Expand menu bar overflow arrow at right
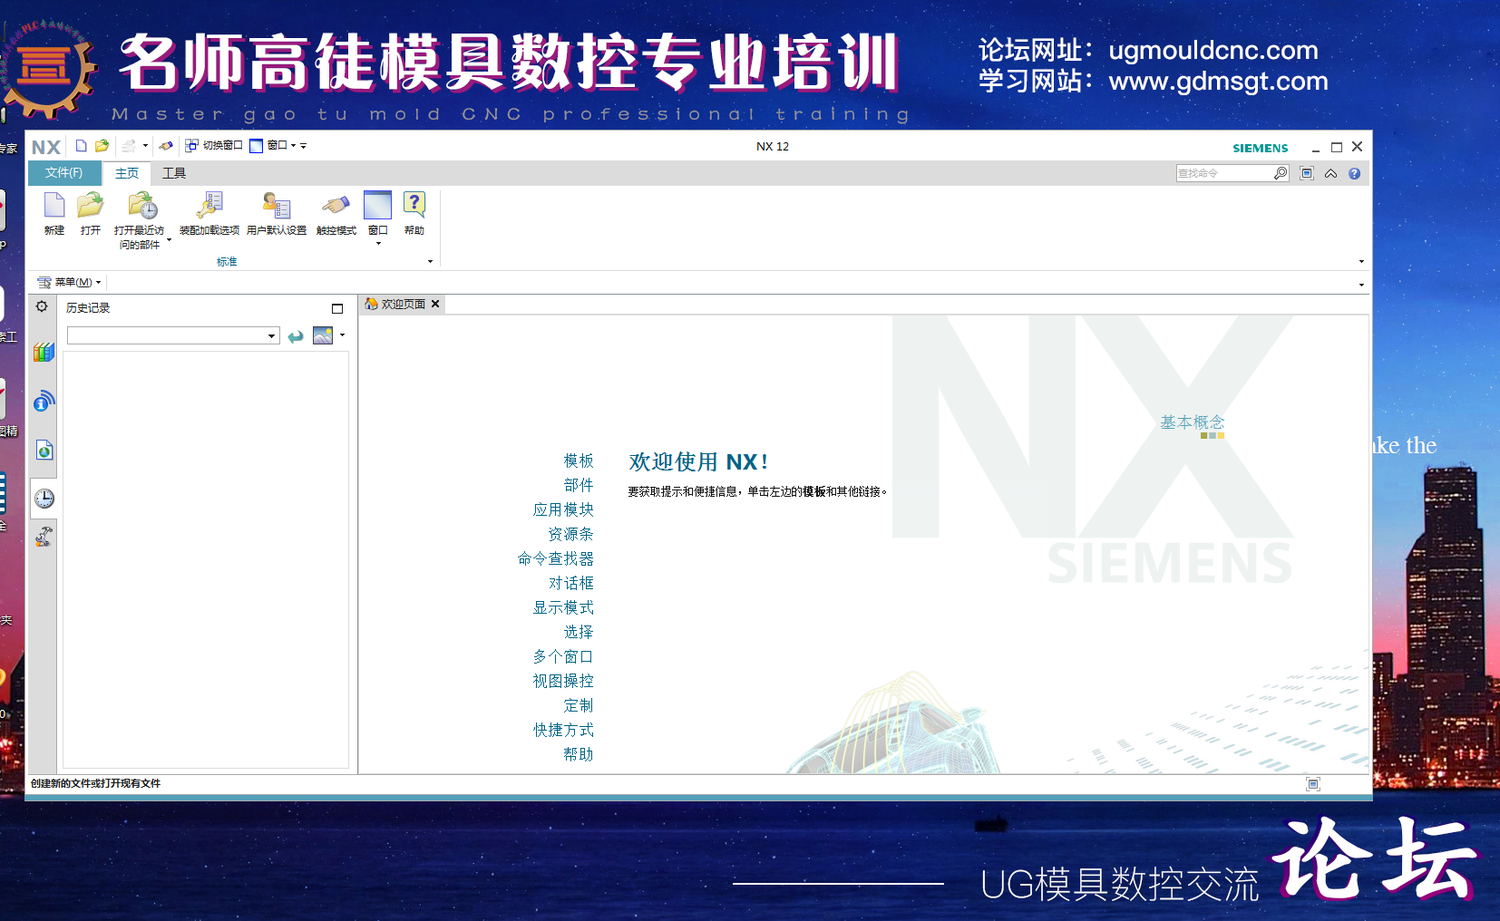This screenshot has height=921, width=1500. click(x=1361, y=285)
